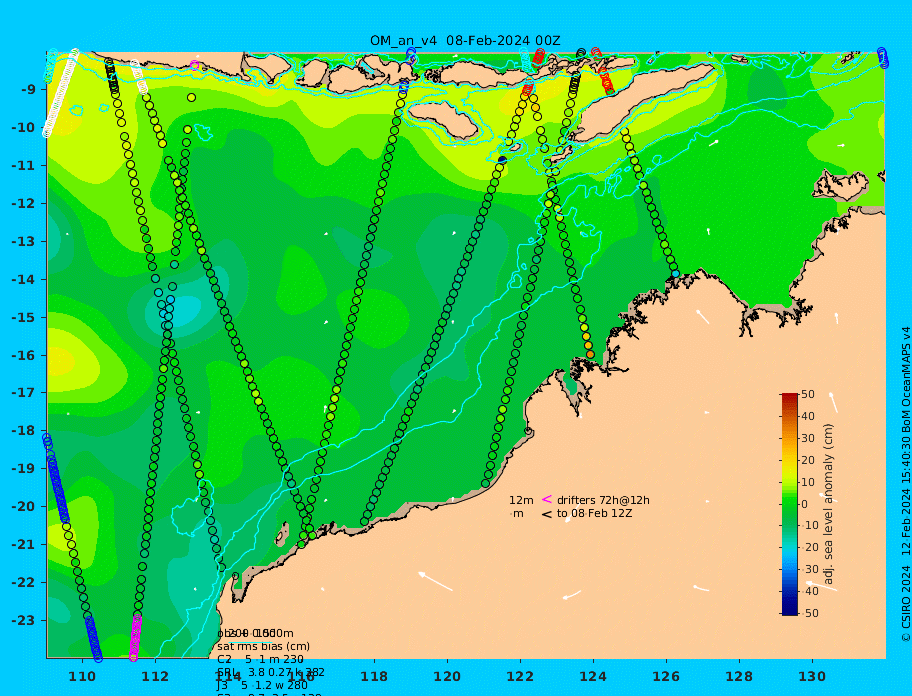Click the colorbar tick label '-50' at bottom
This screenshot has height=696, width=912.
809,613
